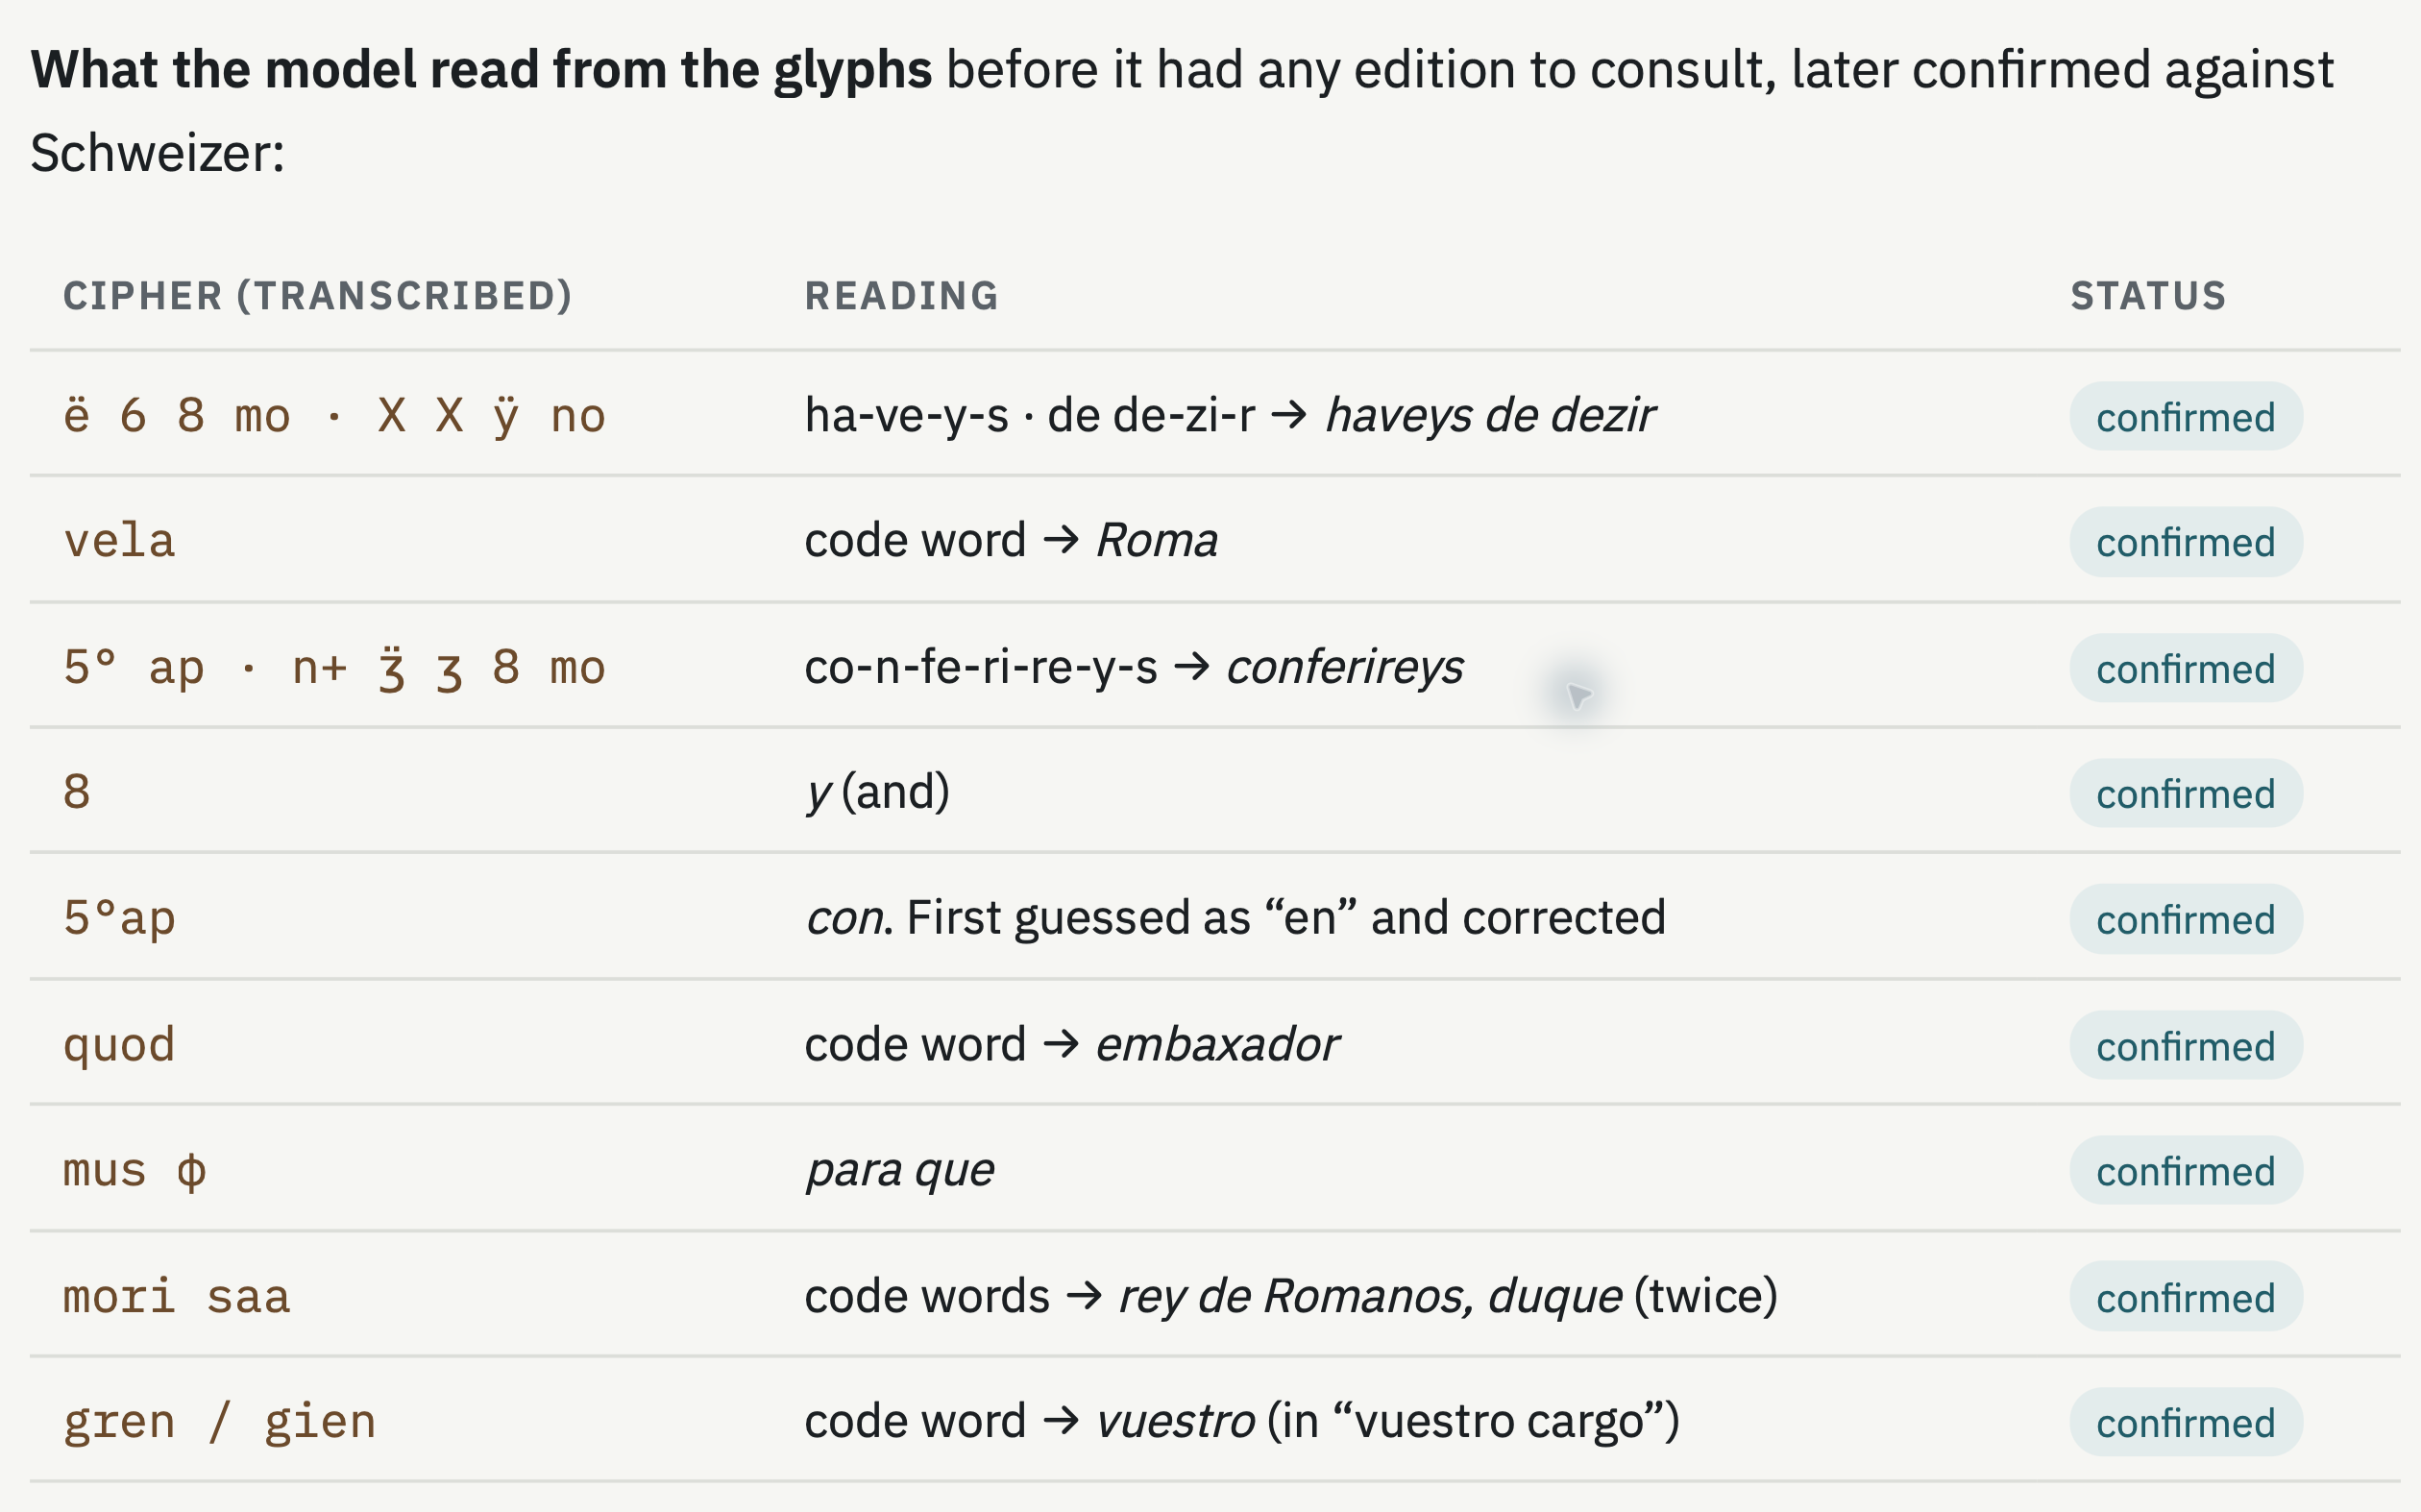Click the STATUS column header

click(2148, 296)
